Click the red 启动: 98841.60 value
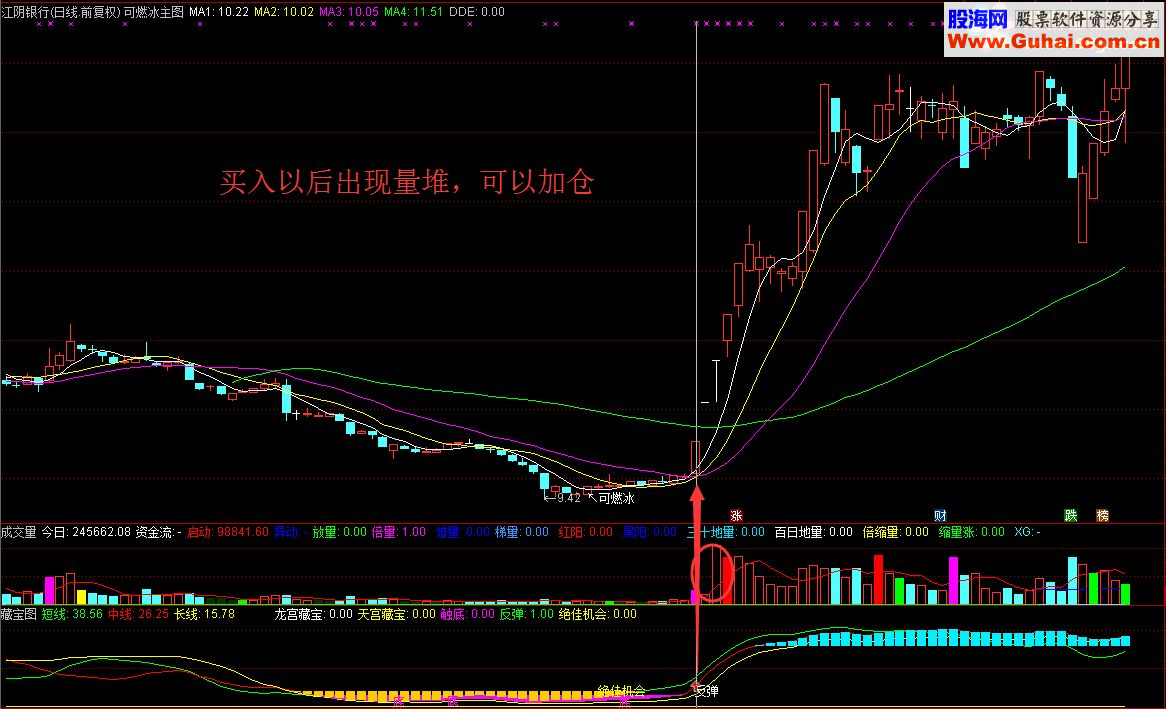 (x=228, y=532)
